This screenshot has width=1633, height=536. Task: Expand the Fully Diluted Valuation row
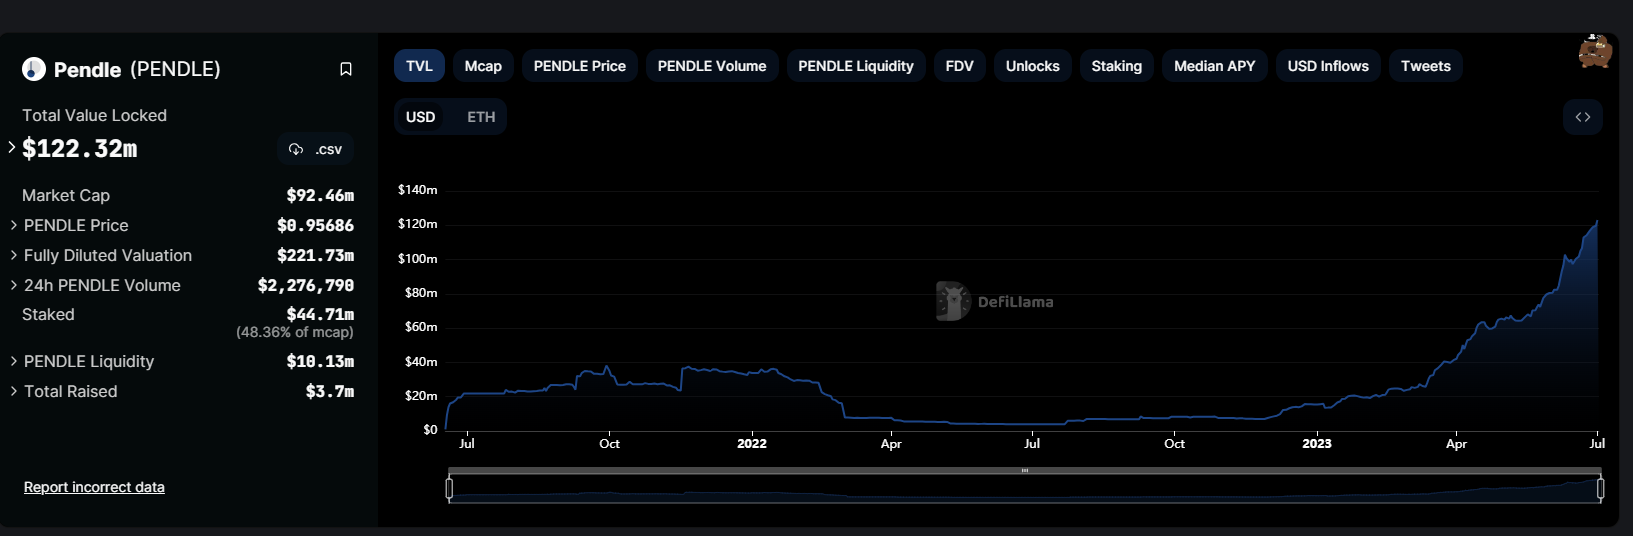point(14,255)
